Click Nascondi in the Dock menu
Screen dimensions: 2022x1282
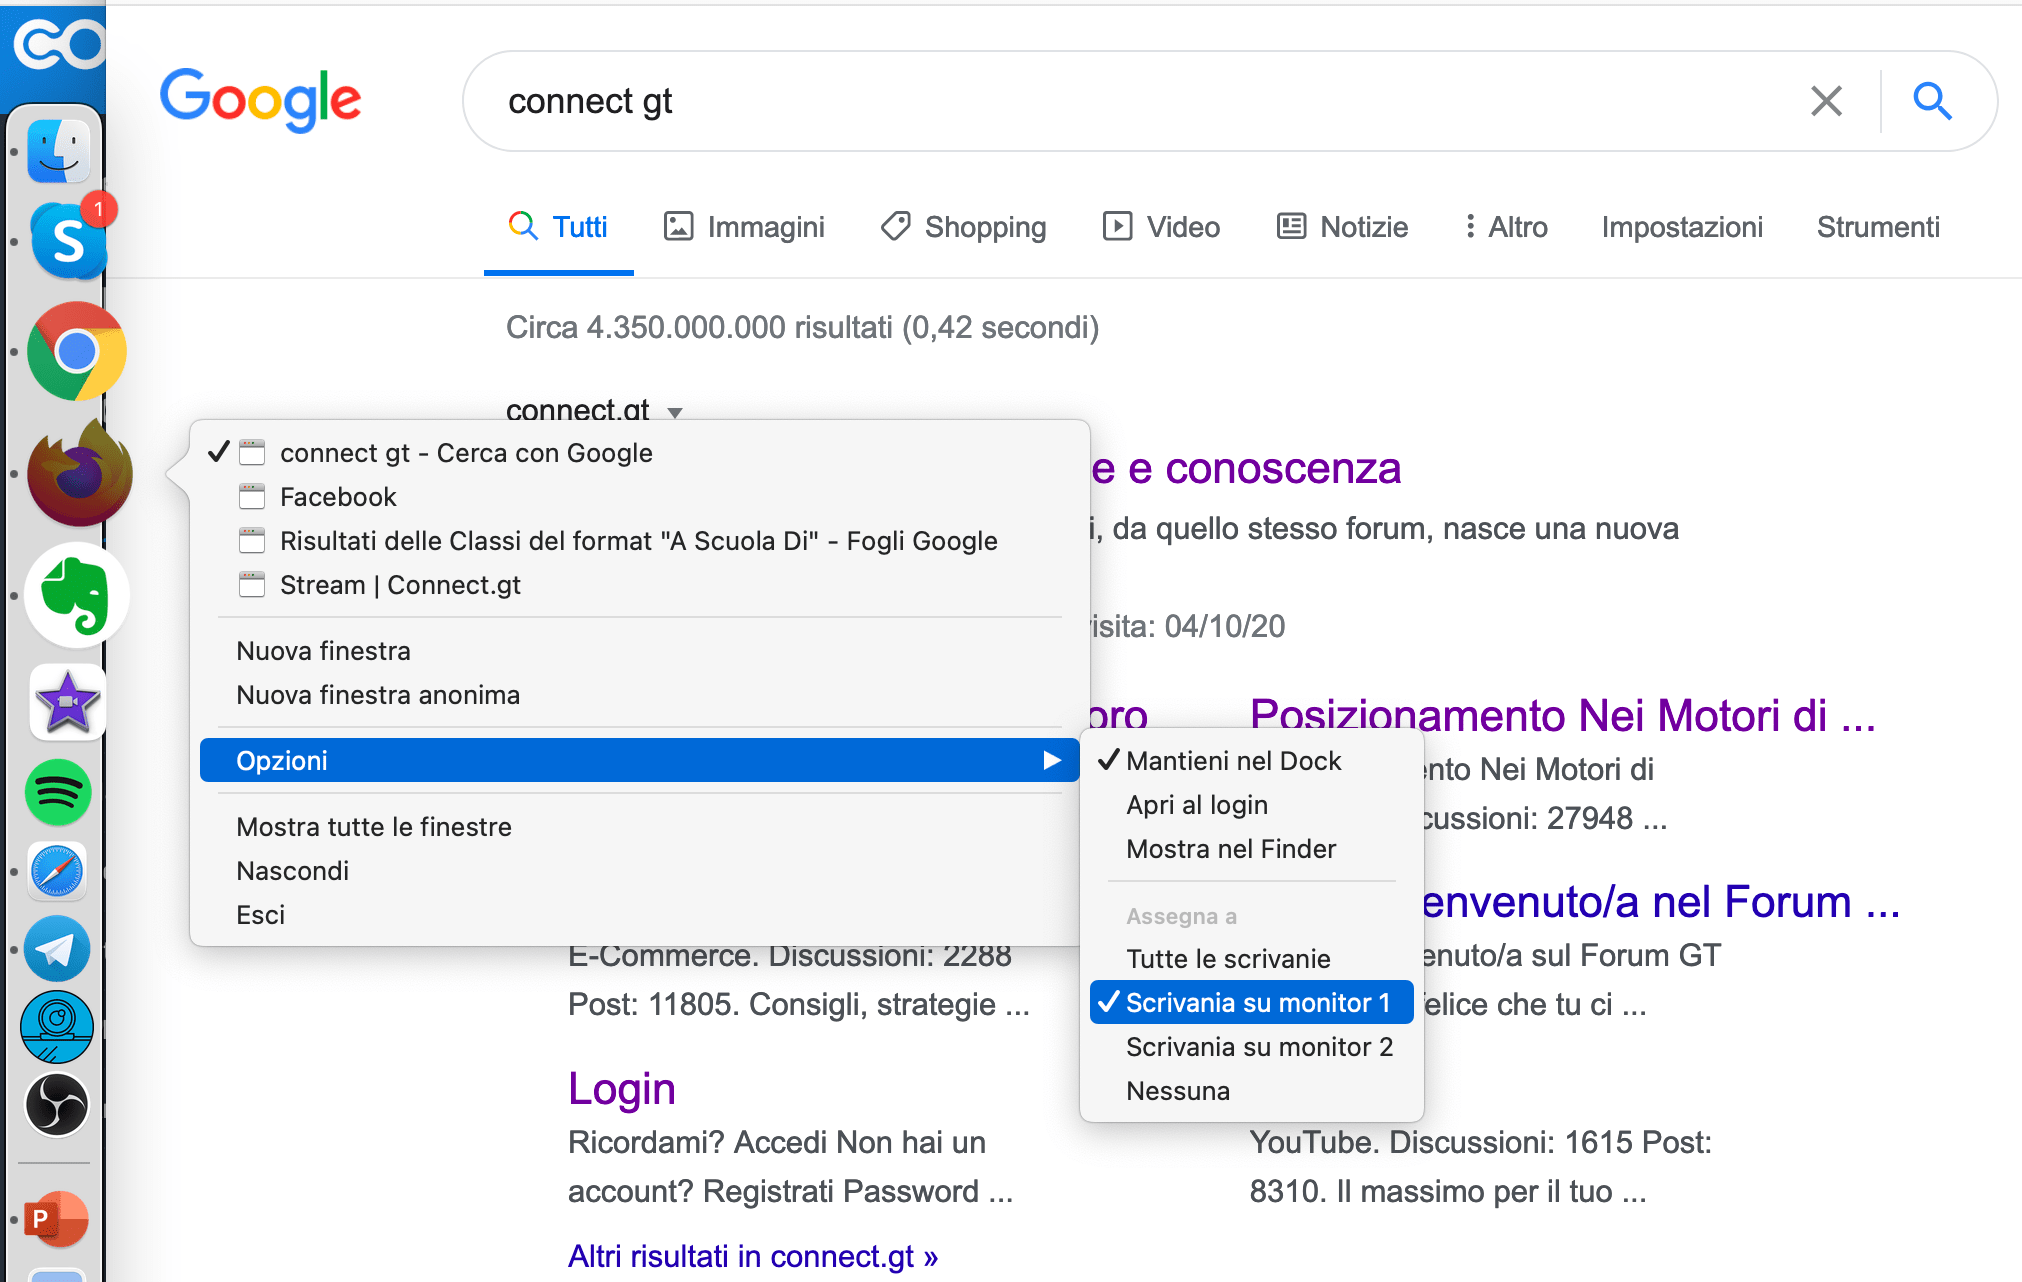tap(639, 871)
